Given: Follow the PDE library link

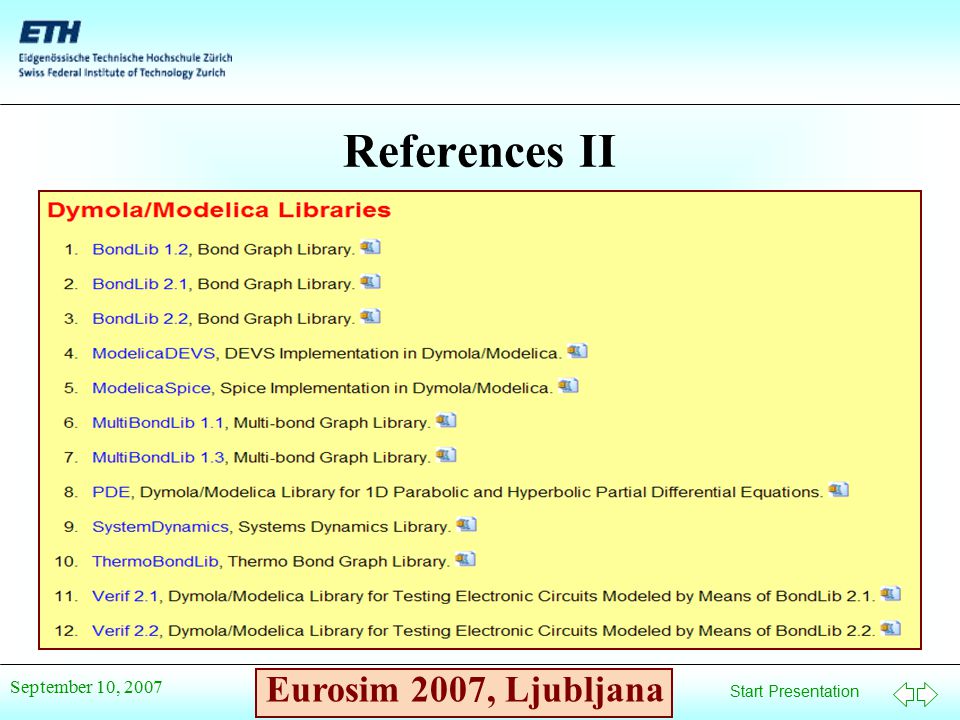Looking at the screenshot, I should [x=111, y=492].
